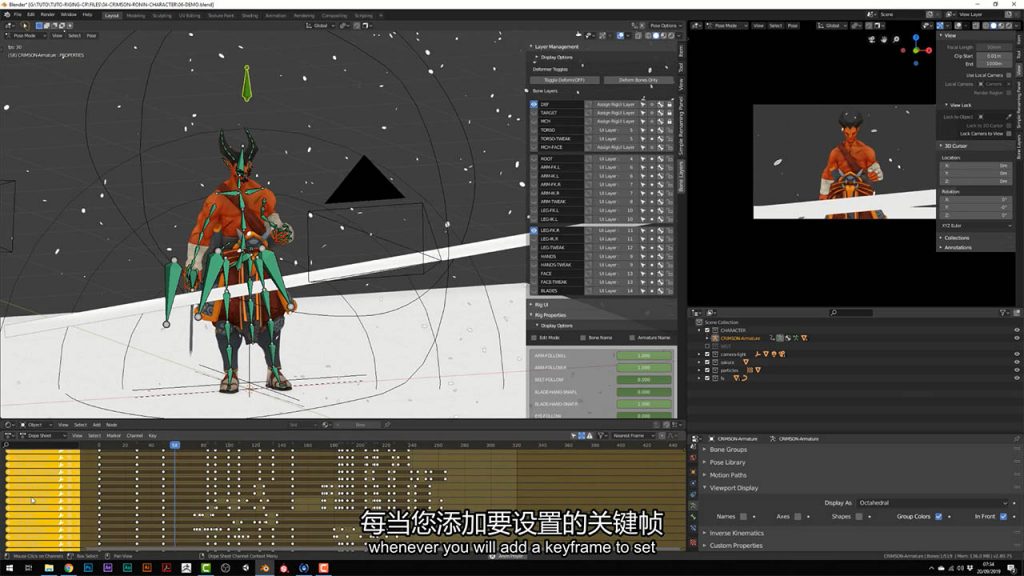Open the Dope Sheet mode dropdown
1024x576 pixels.
tap(44, 436)
